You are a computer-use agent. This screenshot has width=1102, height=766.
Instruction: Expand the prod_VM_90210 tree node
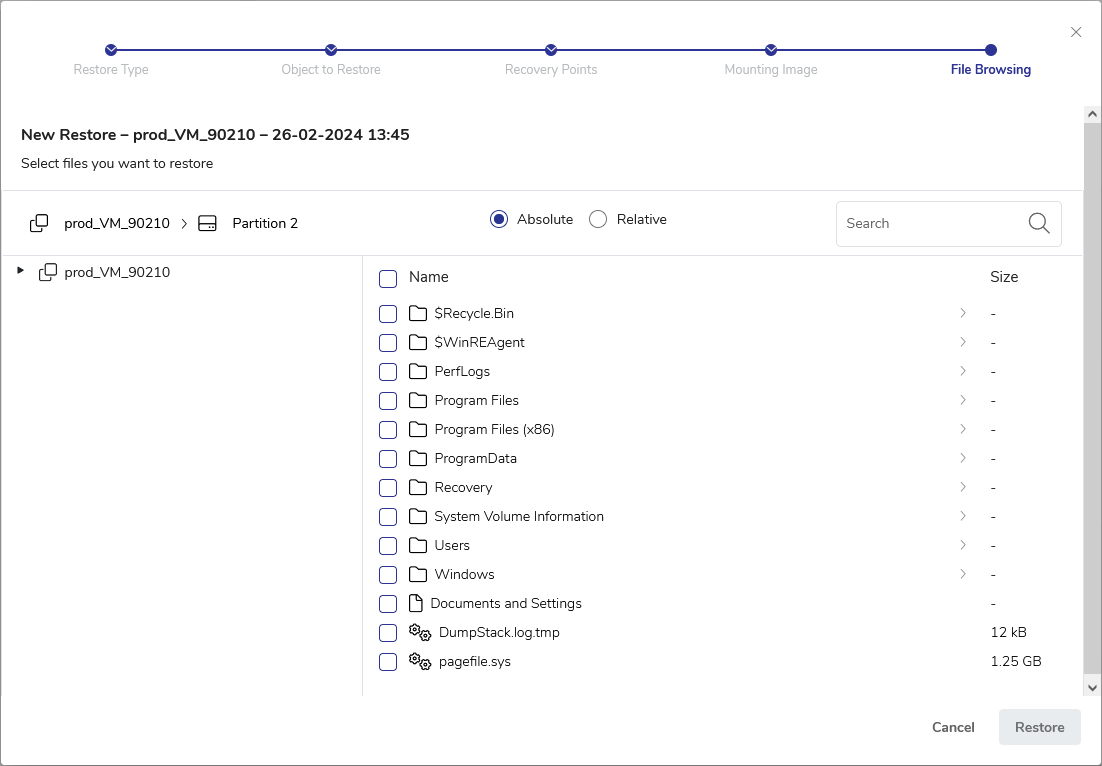click(x=21, y=271)
